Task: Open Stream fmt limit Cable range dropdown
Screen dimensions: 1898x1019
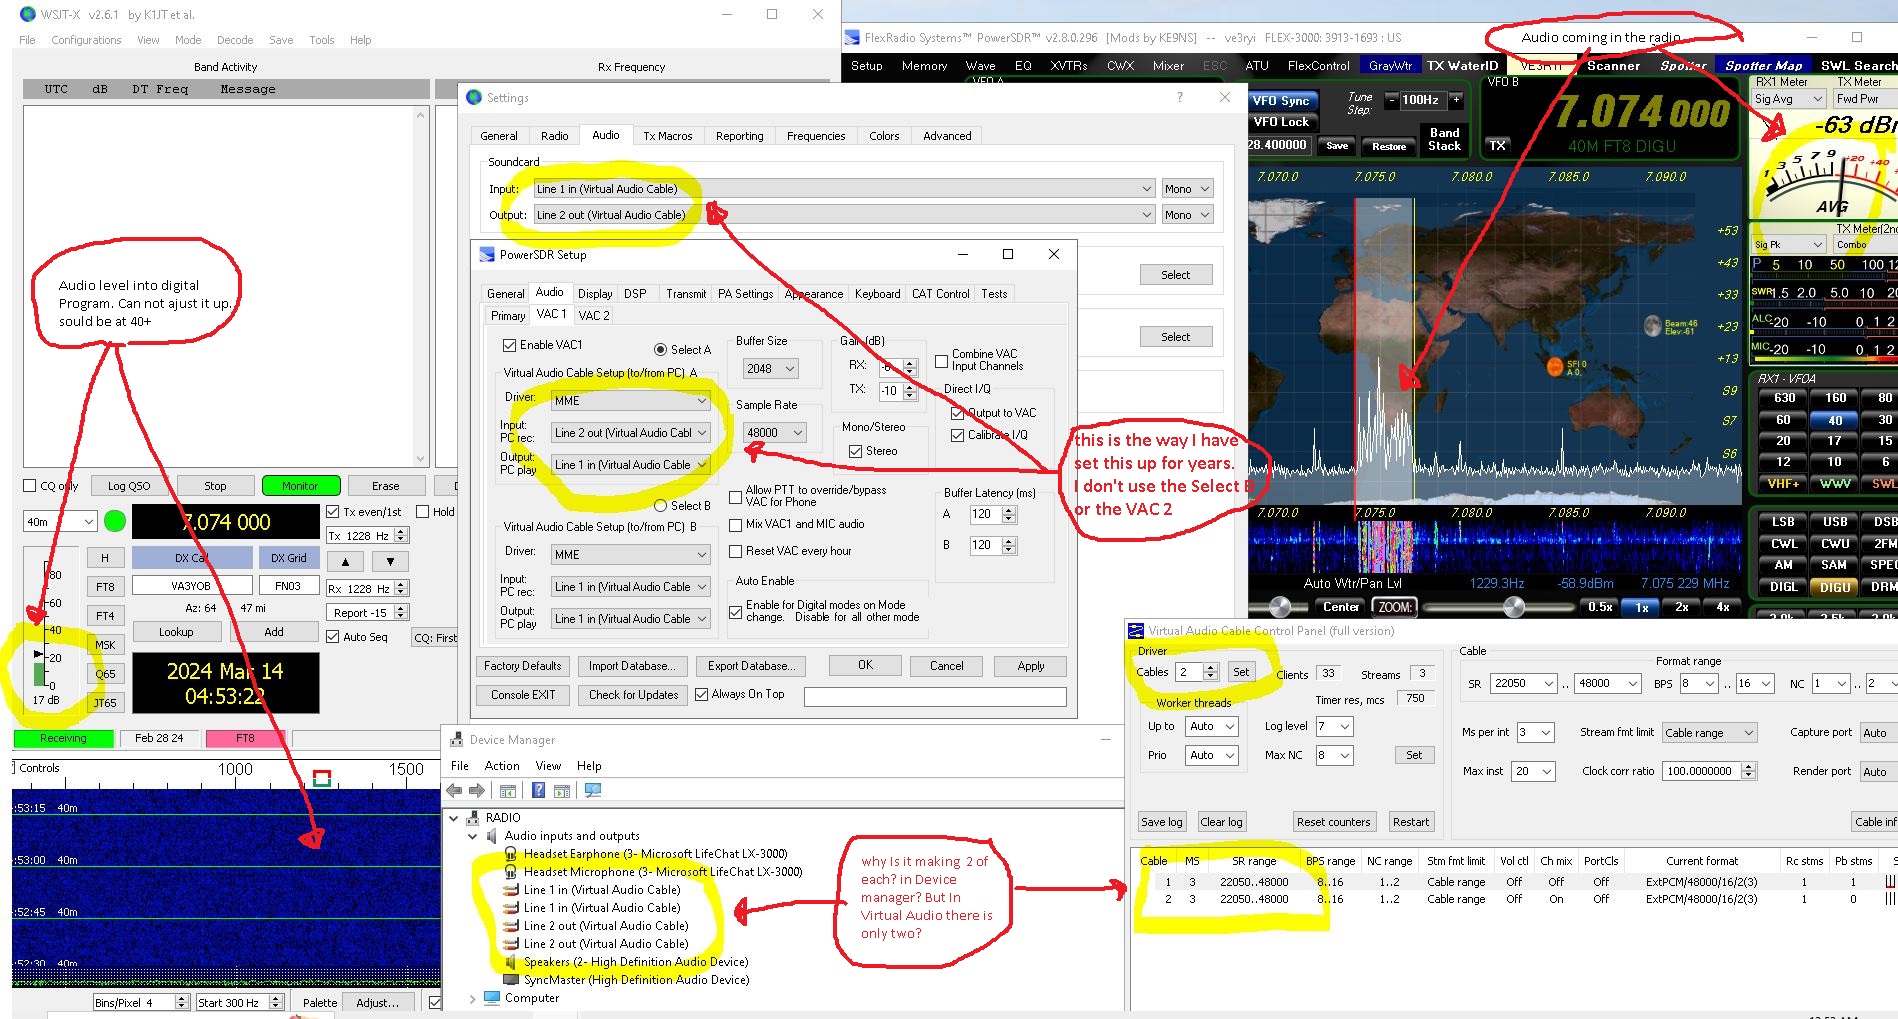Action: point(1709,733)
